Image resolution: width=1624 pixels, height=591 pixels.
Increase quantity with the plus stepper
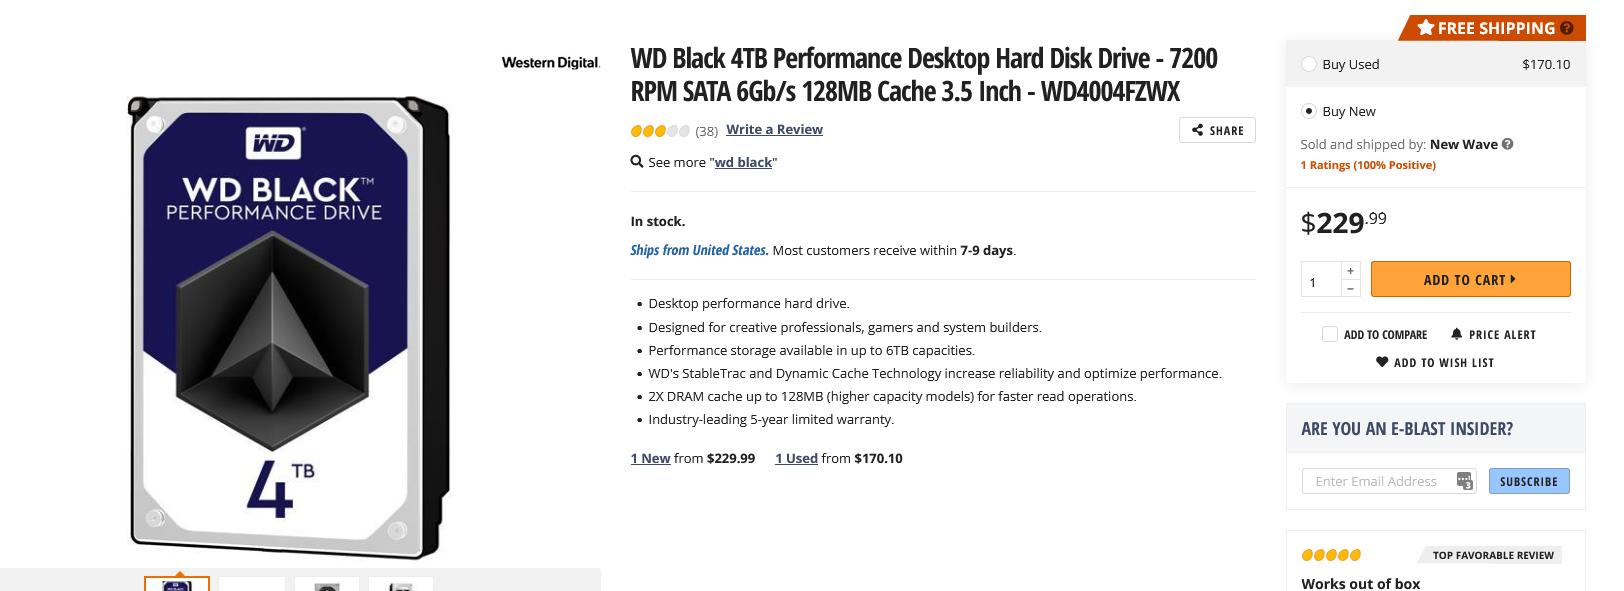pos(1350,271)
